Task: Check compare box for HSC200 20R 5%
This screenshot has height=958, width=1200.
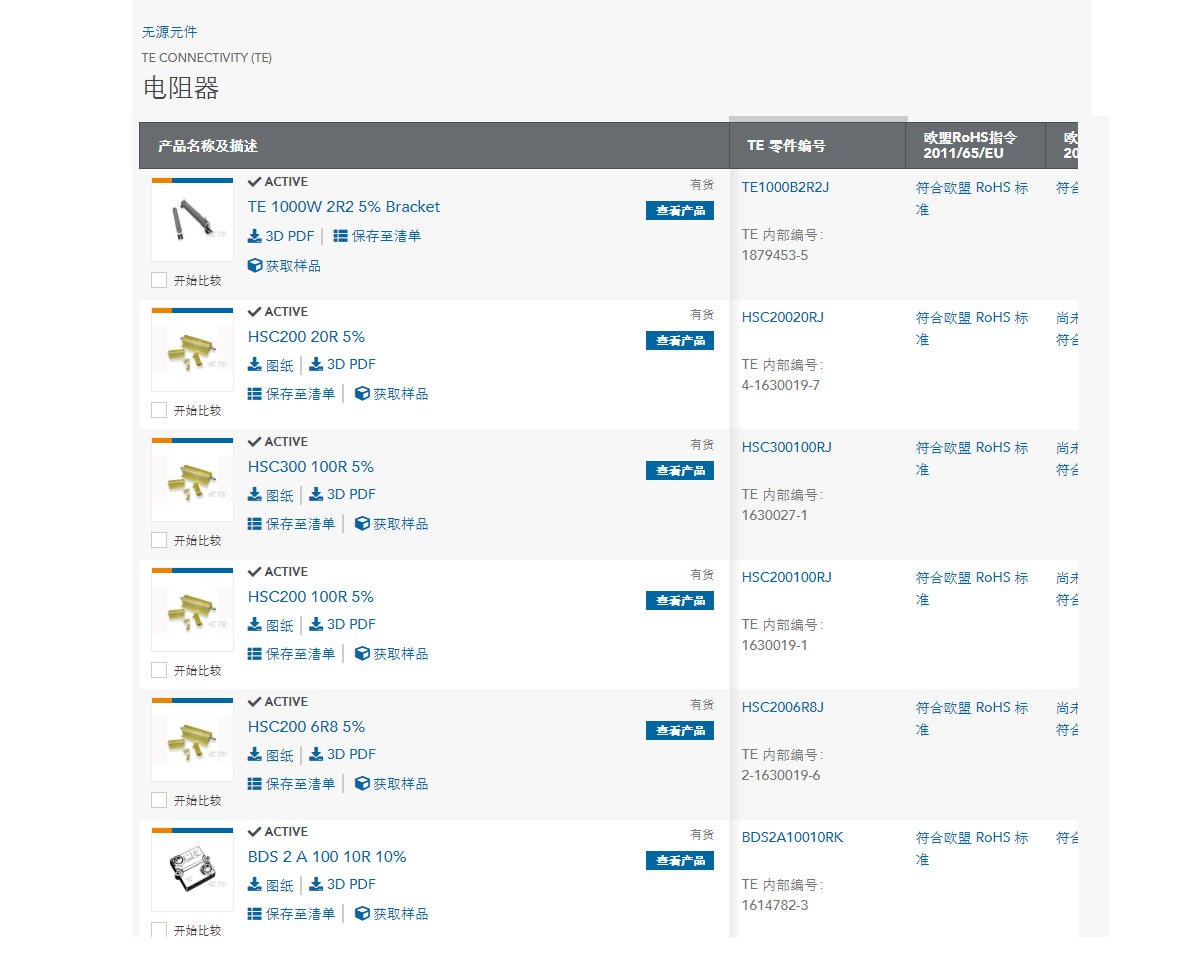Action: click(159, 410)
